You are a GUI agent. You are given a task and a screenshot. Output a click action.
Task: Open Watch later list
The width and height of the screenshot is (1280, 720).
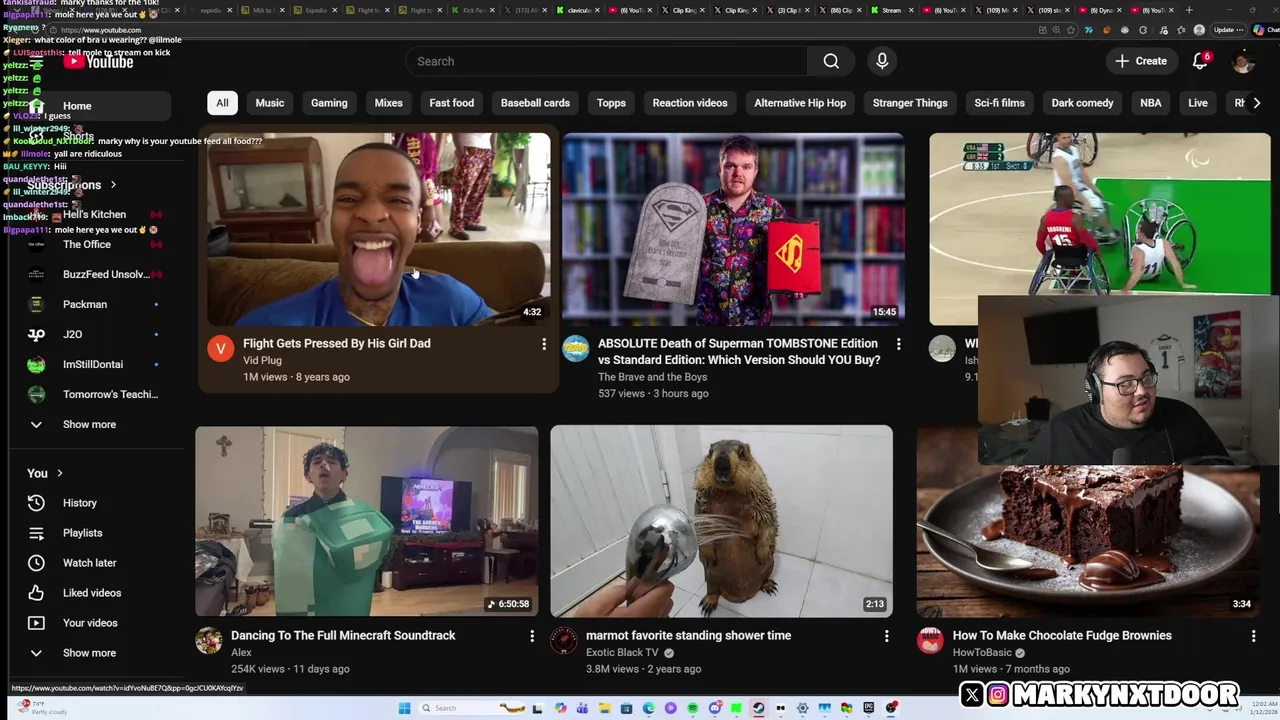point(90,563)
